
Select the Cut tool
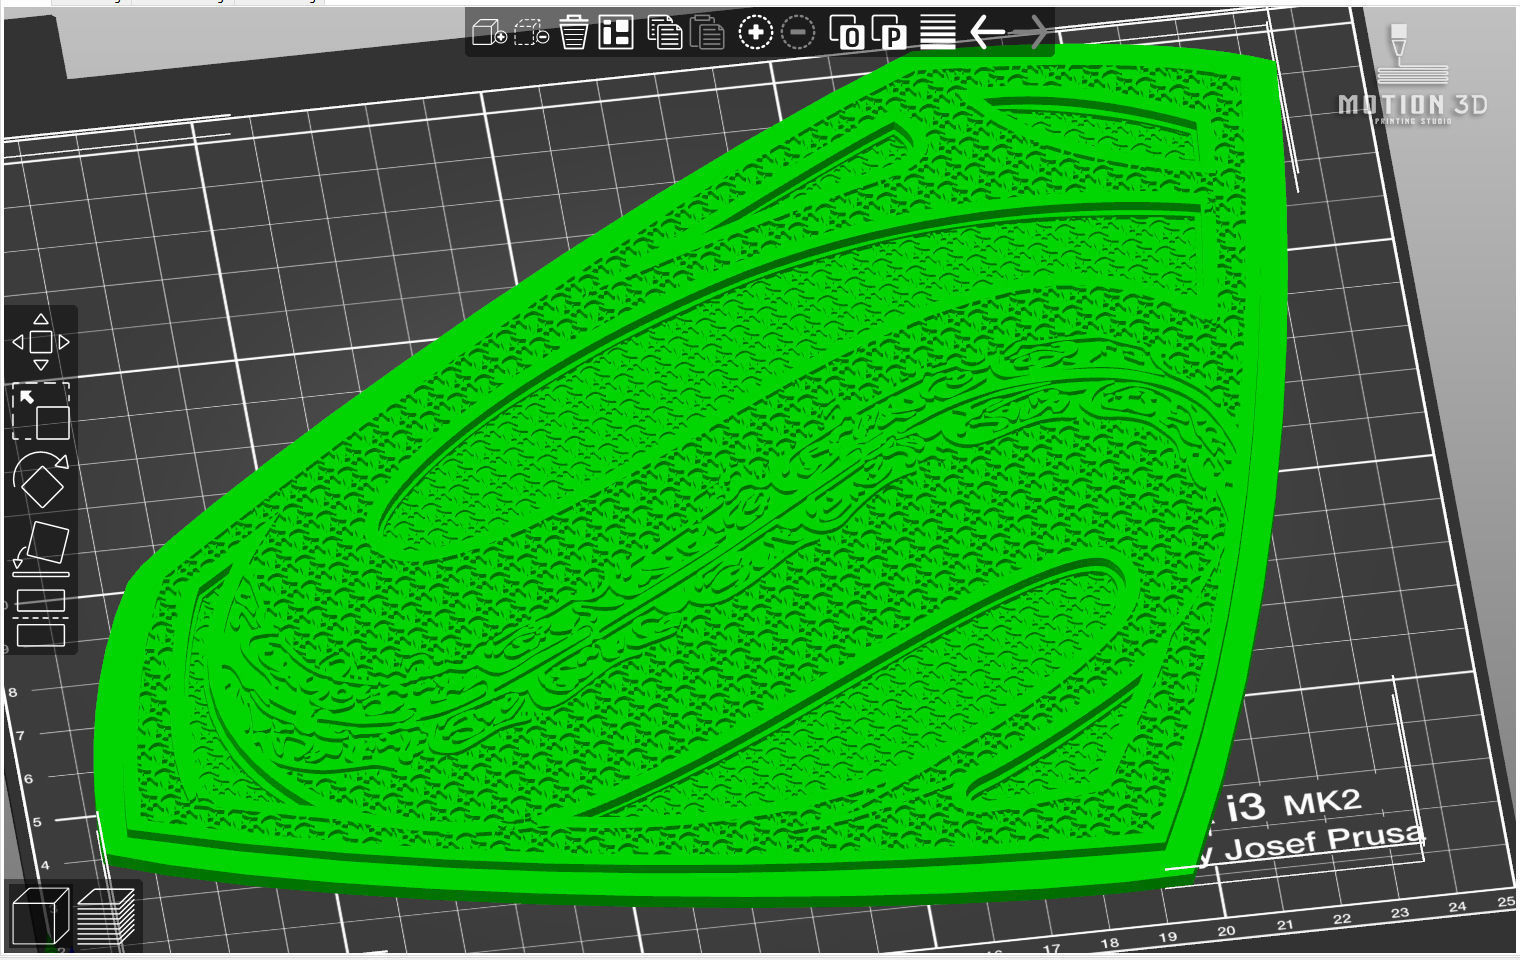click(x=41, y=617)
